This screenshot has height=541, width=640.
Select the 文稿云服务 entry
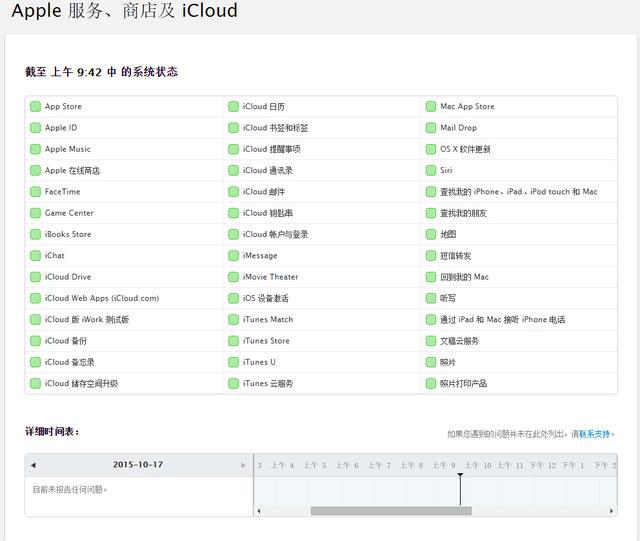tap(460, 341)
